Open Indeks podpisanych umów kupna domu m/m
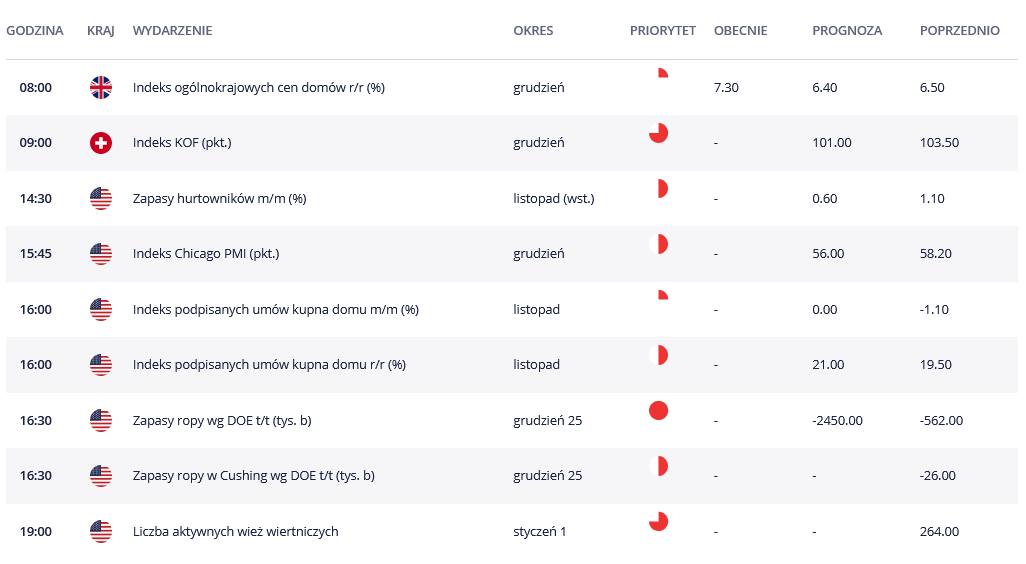The width and height of the screenshot is (1026, 564). [275, 309]
